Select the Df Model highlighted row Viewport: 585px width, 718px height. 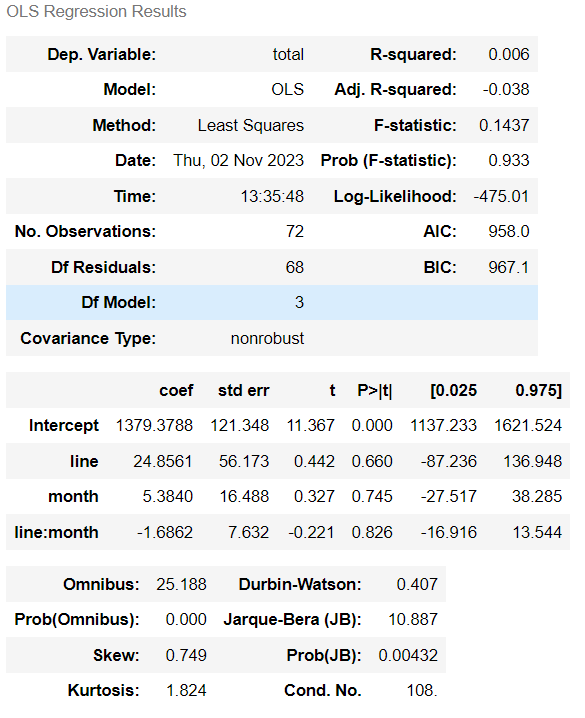272,302
